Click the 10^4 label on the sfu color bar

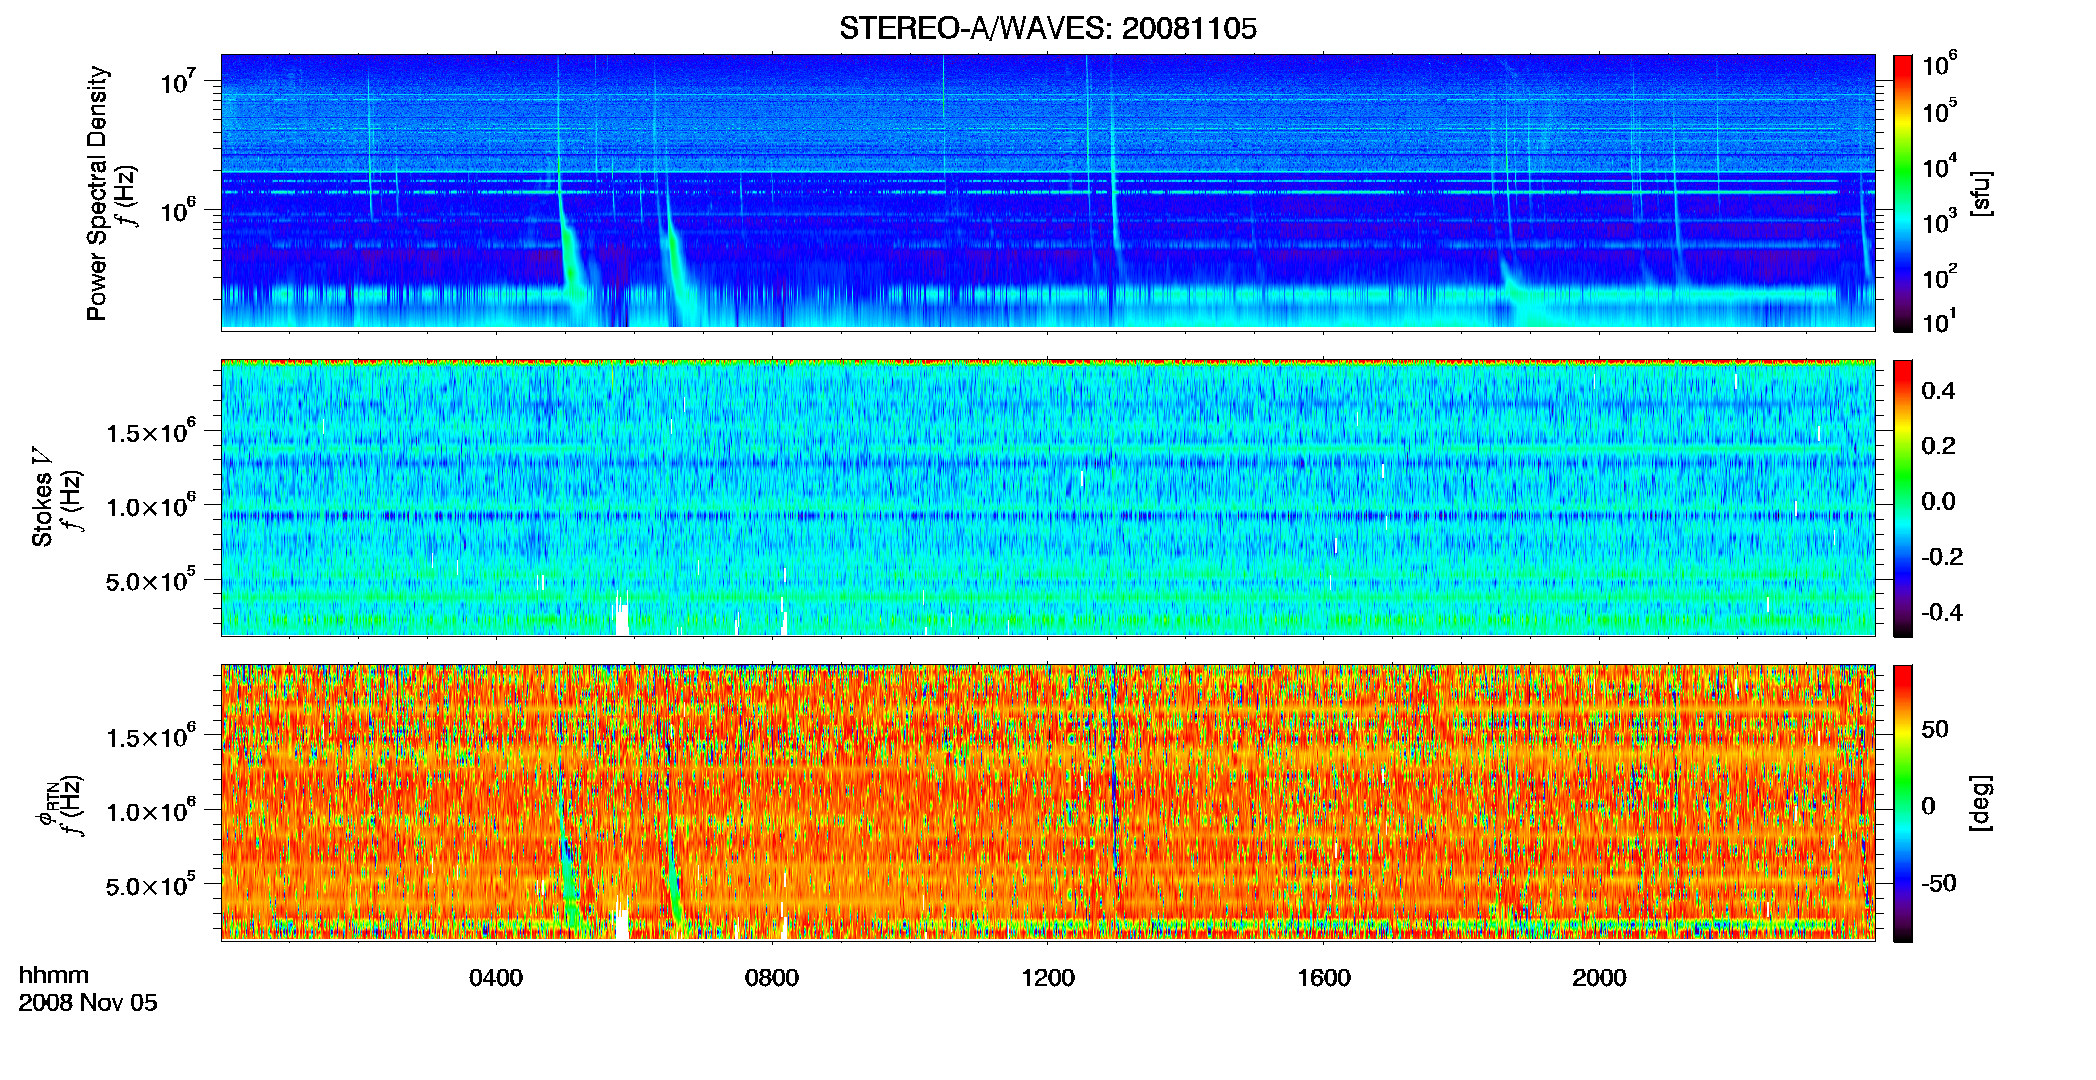tap(1940, 166)
